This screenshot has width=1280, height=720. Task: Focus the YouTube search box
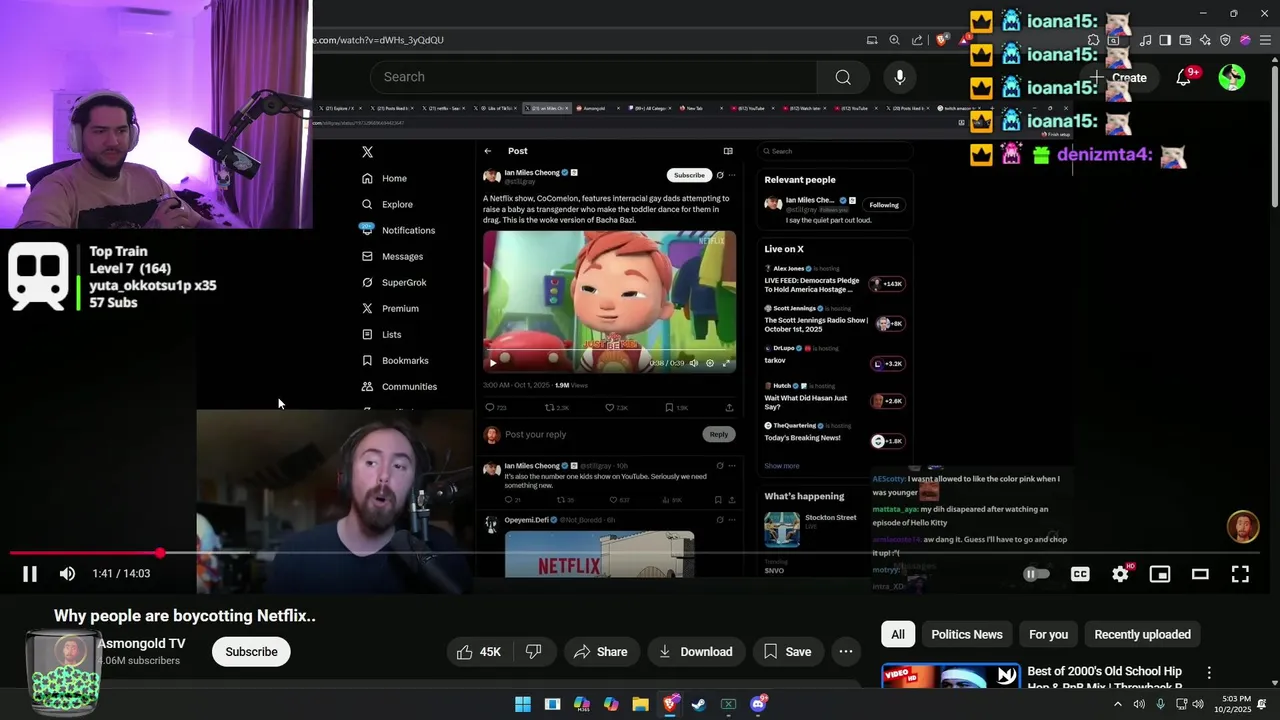click(x=593, y=77)
